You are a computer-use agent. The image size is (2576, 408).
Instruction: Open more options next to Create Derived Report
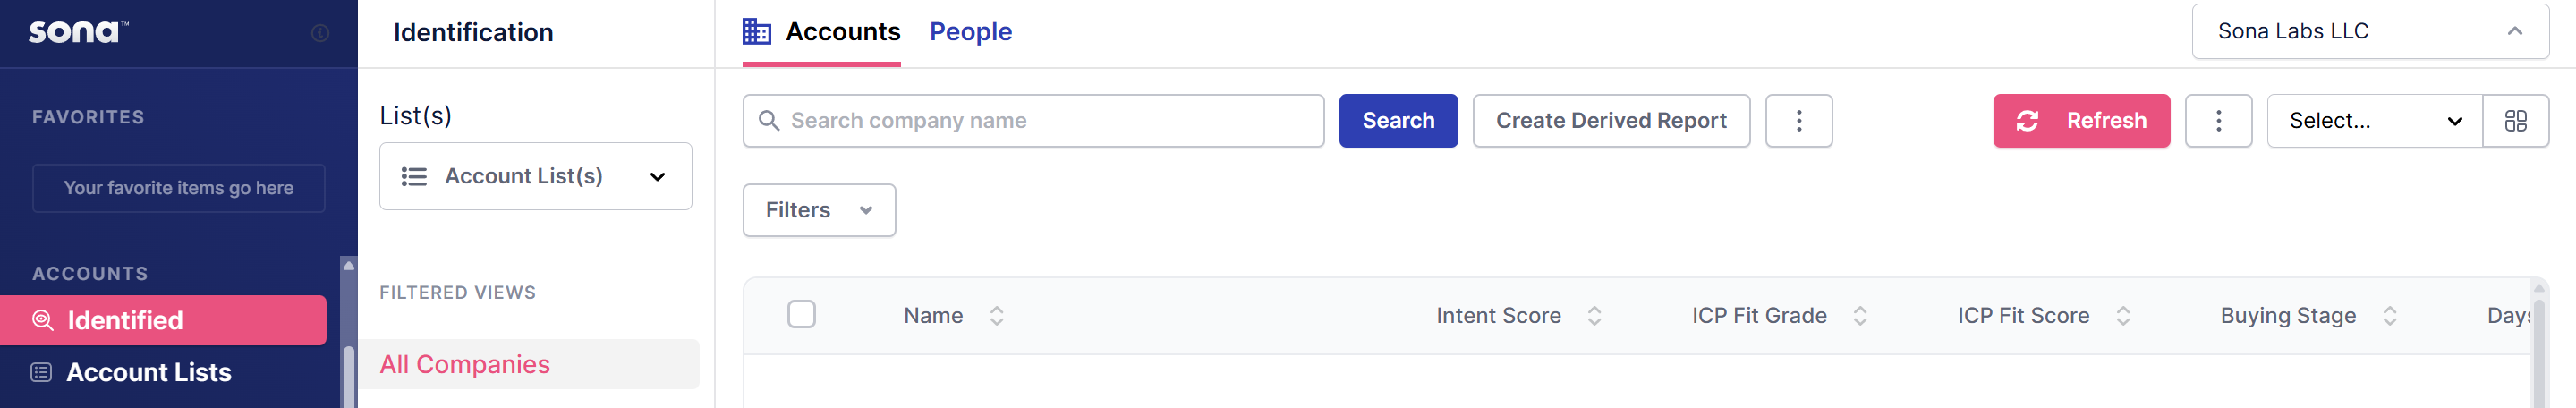coord(1798,121)
